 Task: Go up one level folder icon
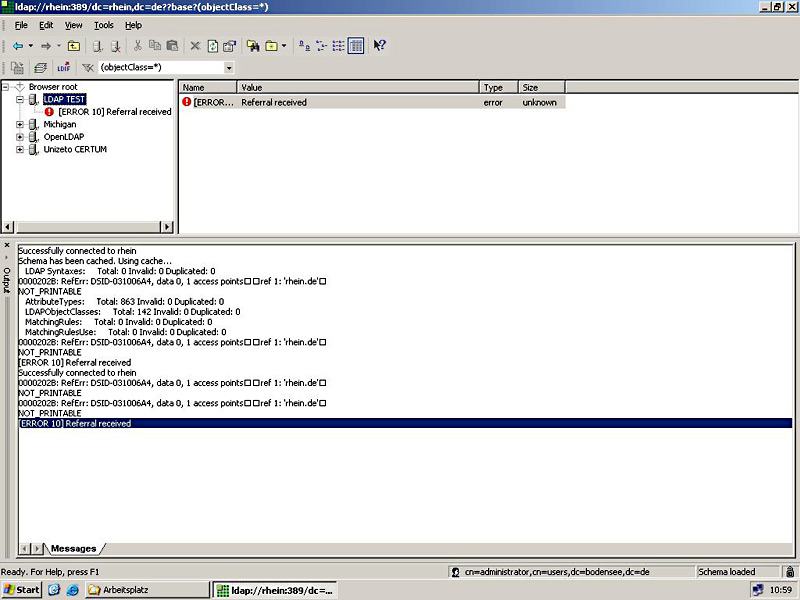(x=74, y=46)
